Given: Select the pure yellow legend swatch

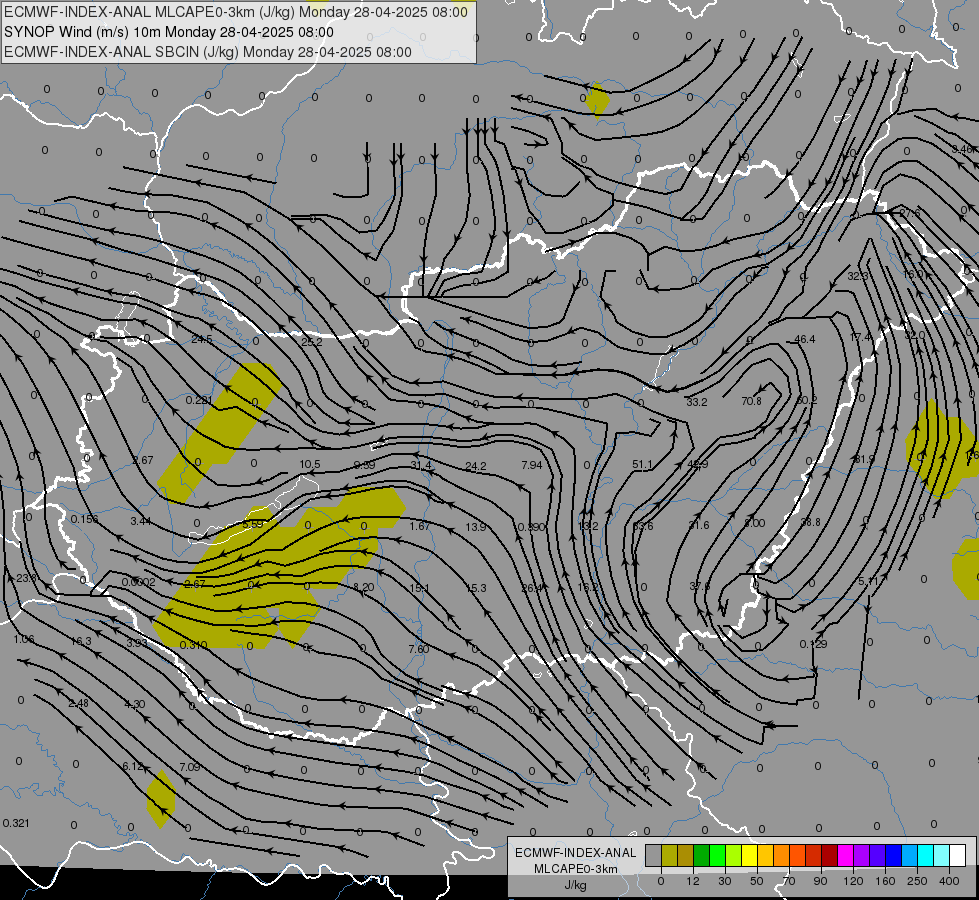Looking at the screenshot, I should click(750, 855).
